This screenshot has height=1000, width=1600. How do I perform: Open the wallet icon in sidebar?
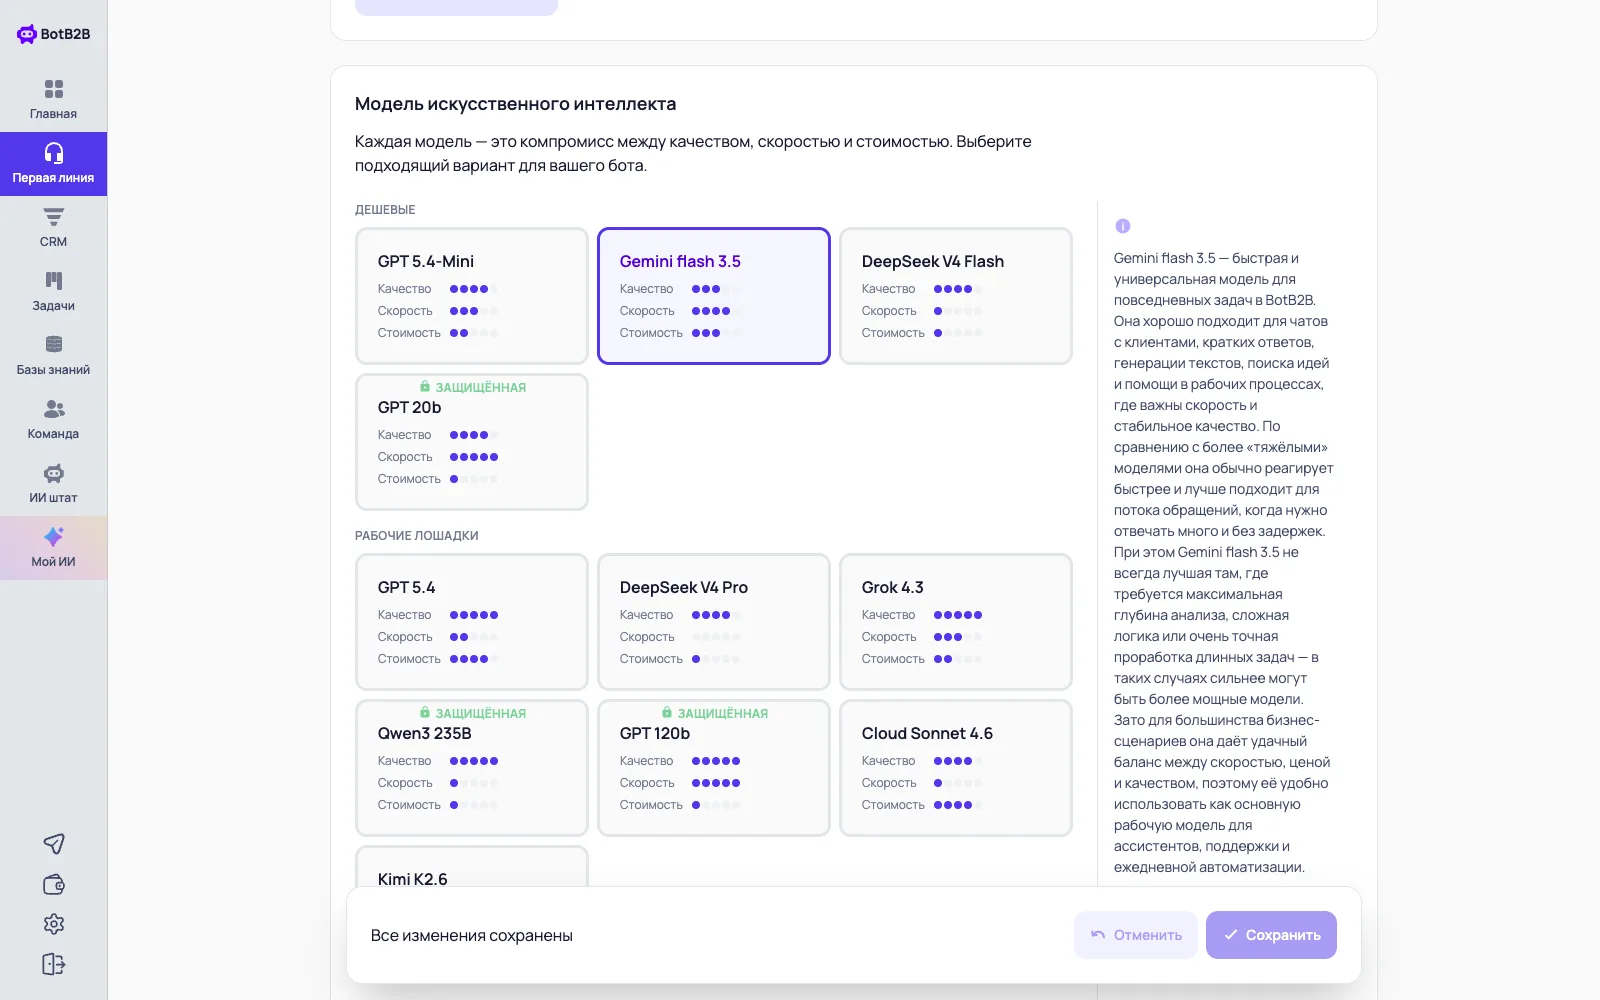click(54, 884)
